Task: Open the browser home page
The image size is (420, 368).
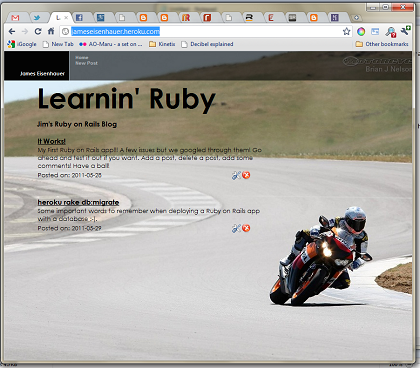Action: coord(51,31)
